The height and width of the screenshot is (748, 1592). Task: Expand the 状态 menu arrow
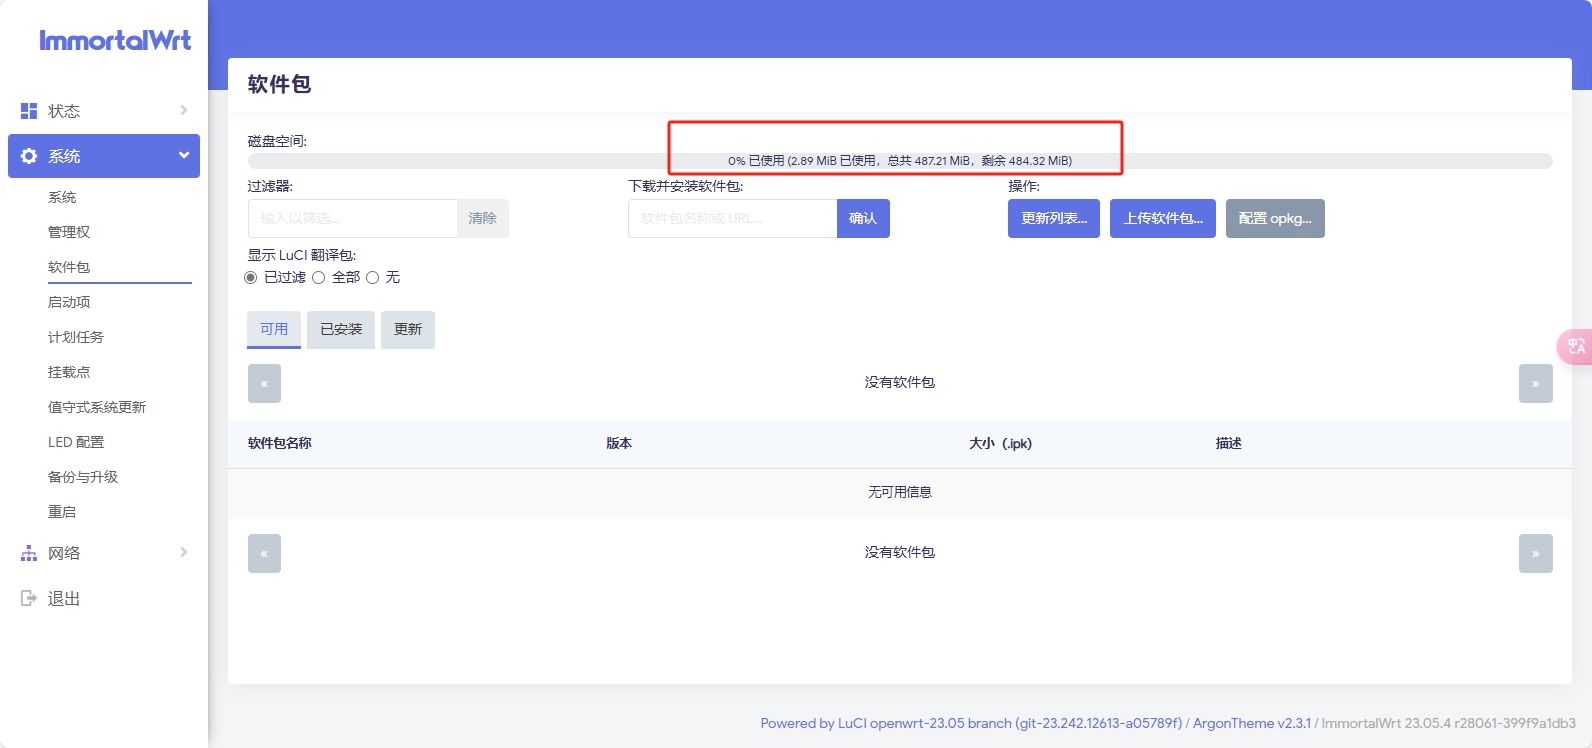coord(184,110)
